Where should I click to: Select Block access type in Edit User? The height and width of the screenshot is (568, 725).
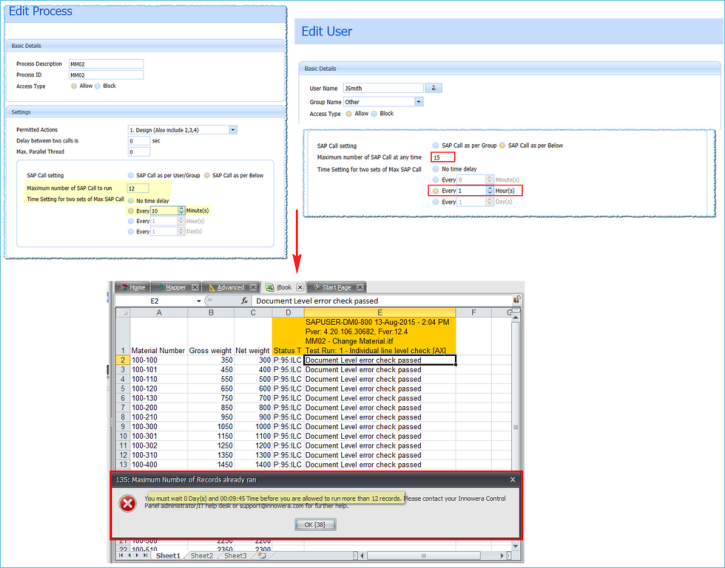[374, 114]
